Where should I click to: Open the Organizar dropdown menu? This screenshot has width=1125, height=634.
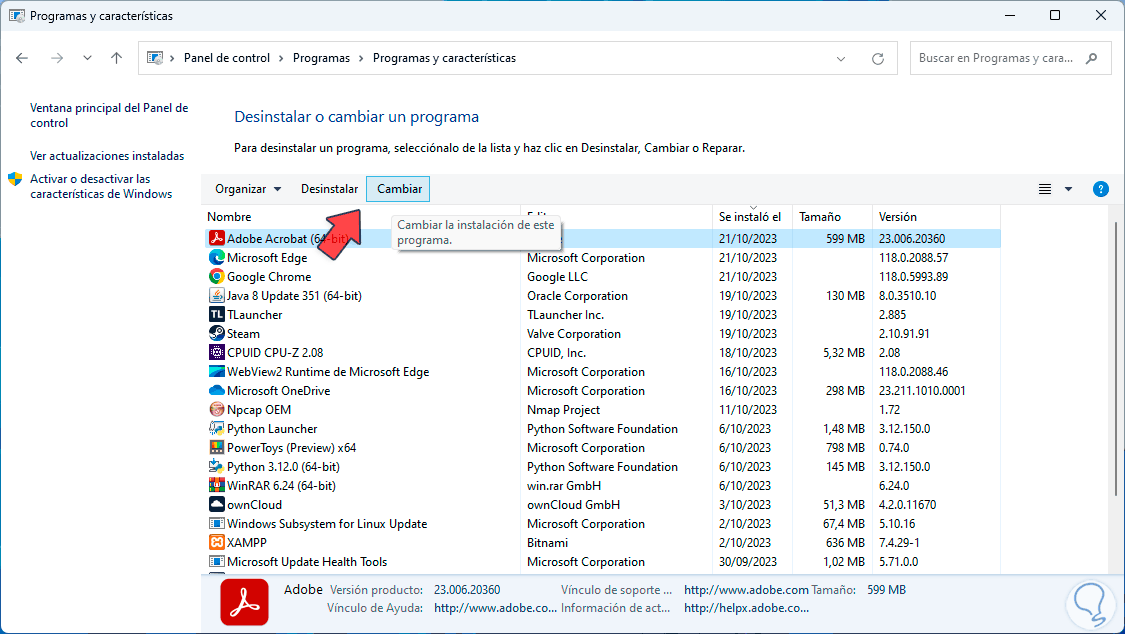tap(248, 189)
